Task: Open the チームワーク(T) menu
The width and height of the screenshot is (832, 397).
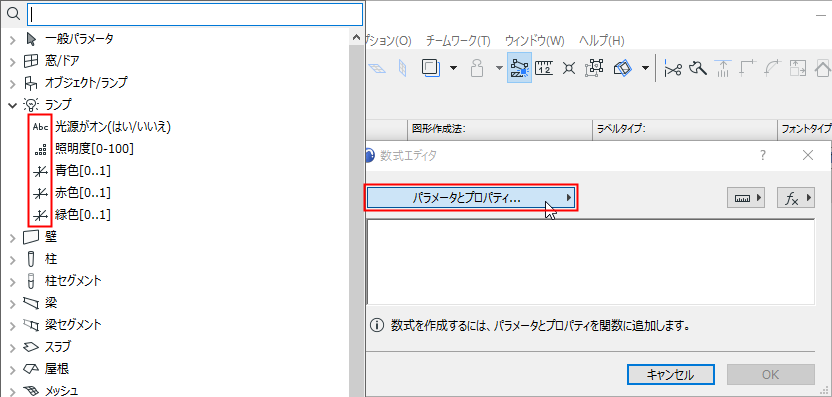Action: coord(458,40)
